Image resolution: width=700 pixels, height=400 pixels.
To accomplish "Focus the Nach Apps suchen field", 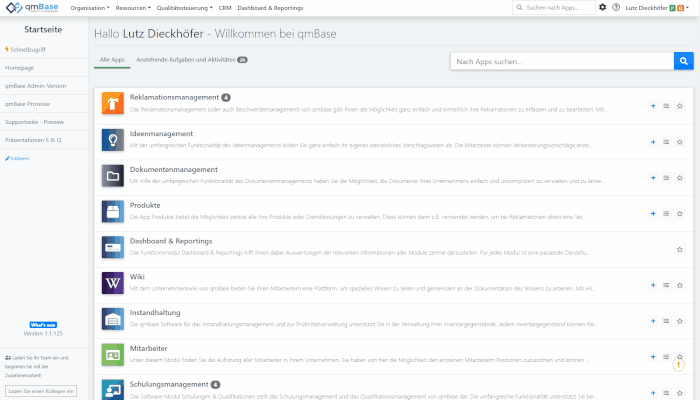I will tap(562, 61).
